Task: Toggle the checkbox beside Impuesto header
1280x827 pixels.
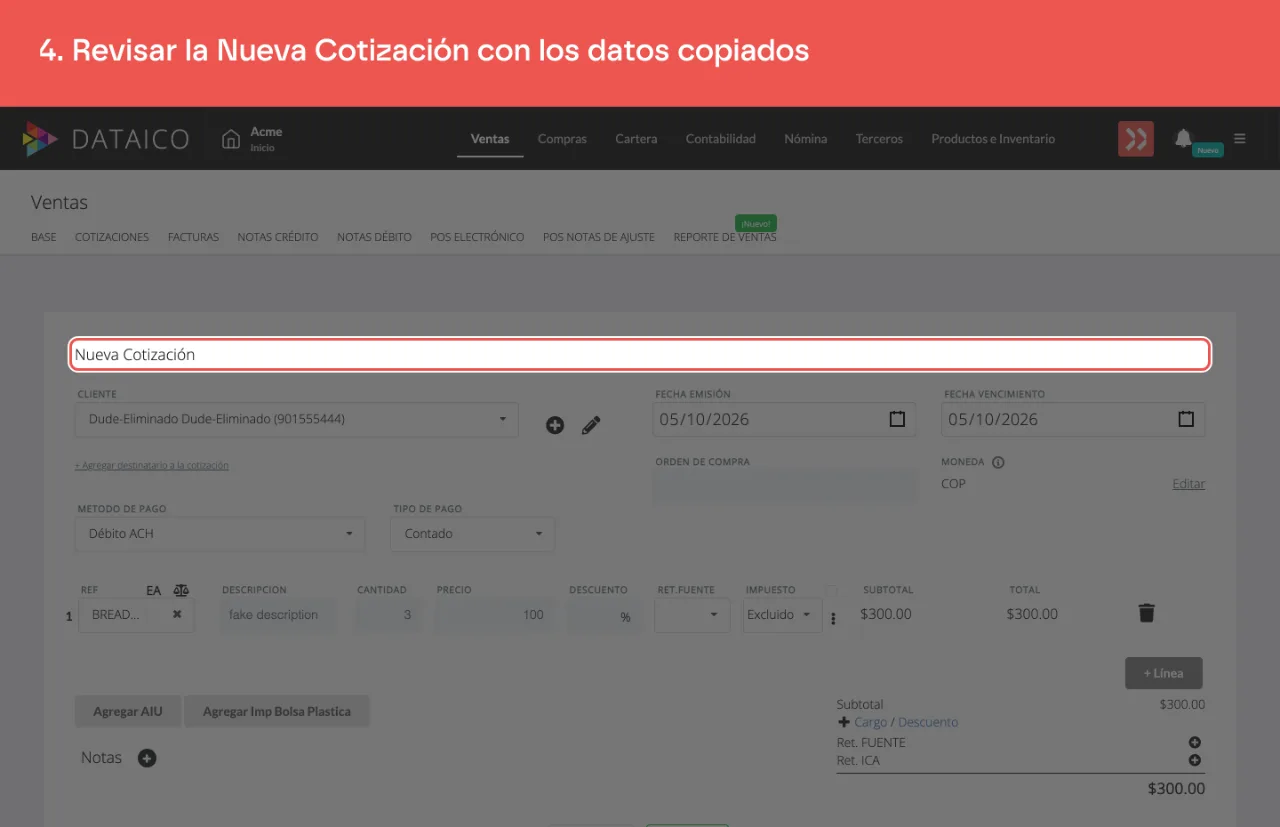Action: pyautogui.click(x=831, y=590)
